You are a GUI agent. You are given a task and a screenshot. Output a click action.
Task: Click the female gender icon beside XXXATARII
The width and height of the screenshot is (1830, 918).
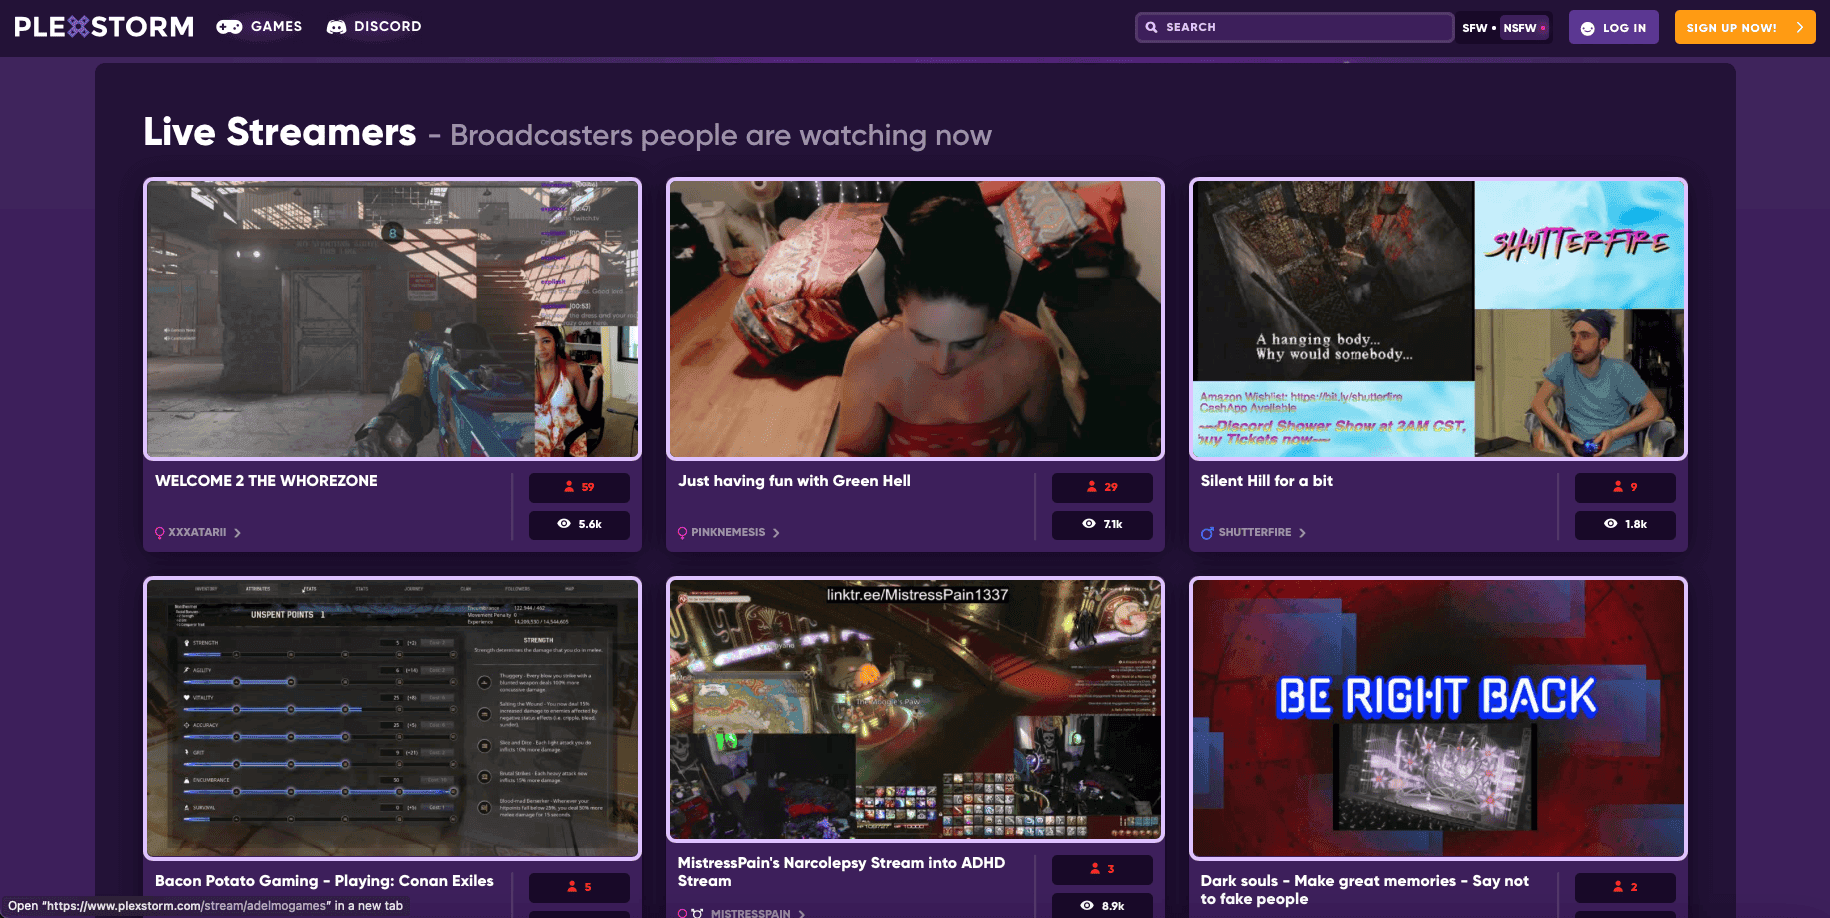160,533
